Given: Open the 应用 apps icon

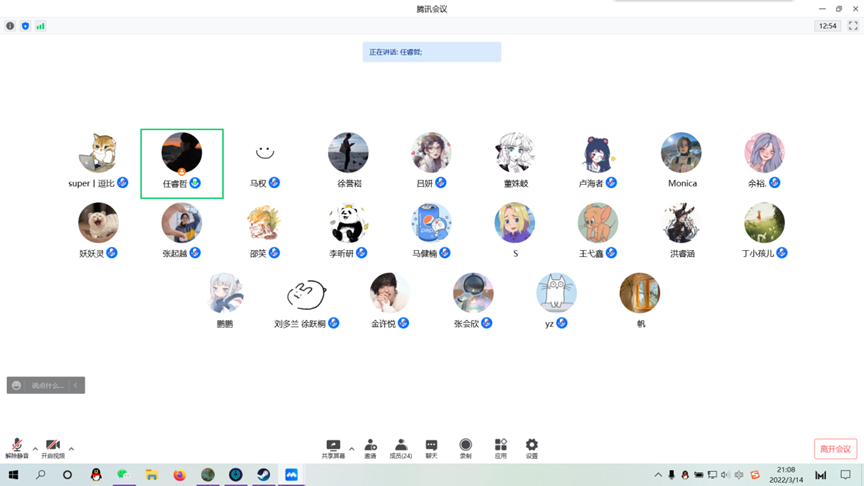Looking at the screenshot, I should pyautogui.click(x=500, y=446).
